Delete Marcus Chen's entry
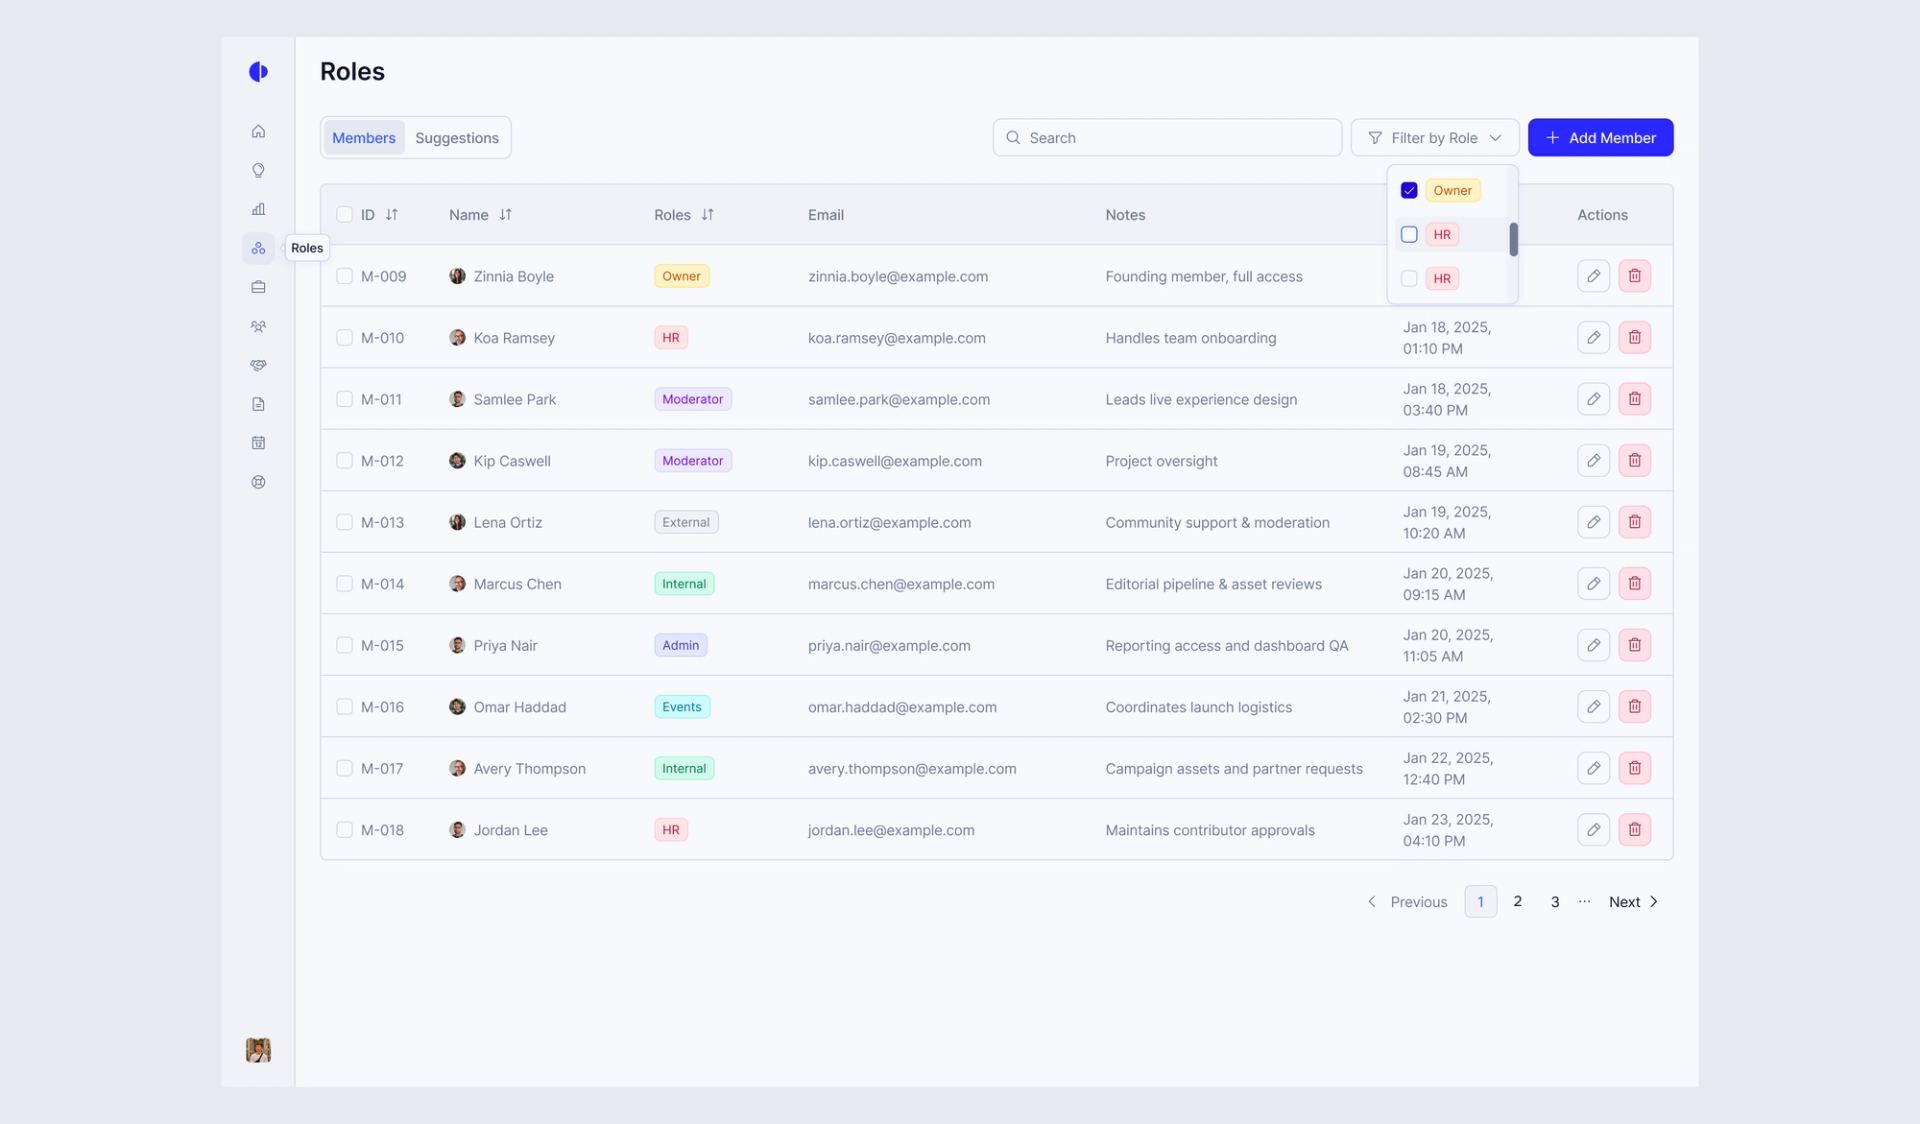This screenshot has width=1920, height=1124. pos(1634,583)
